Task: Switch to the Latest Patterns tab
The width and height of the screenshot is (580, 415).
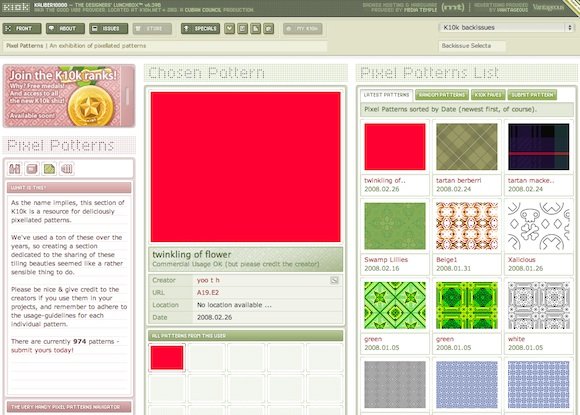Action: click(387, 95)
